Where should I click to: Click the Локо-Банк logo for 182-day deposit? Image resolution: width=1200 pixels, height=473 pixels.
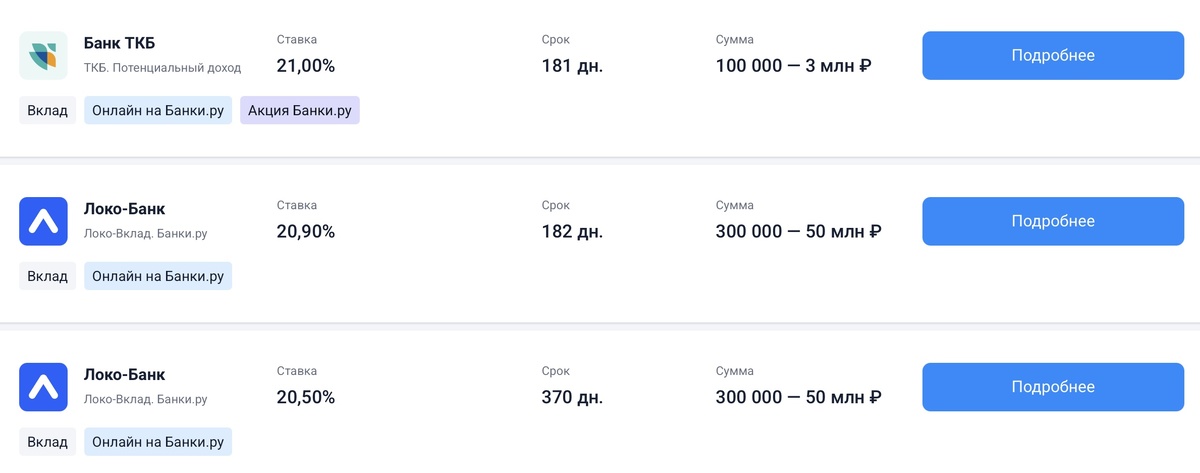coord(43,221)
